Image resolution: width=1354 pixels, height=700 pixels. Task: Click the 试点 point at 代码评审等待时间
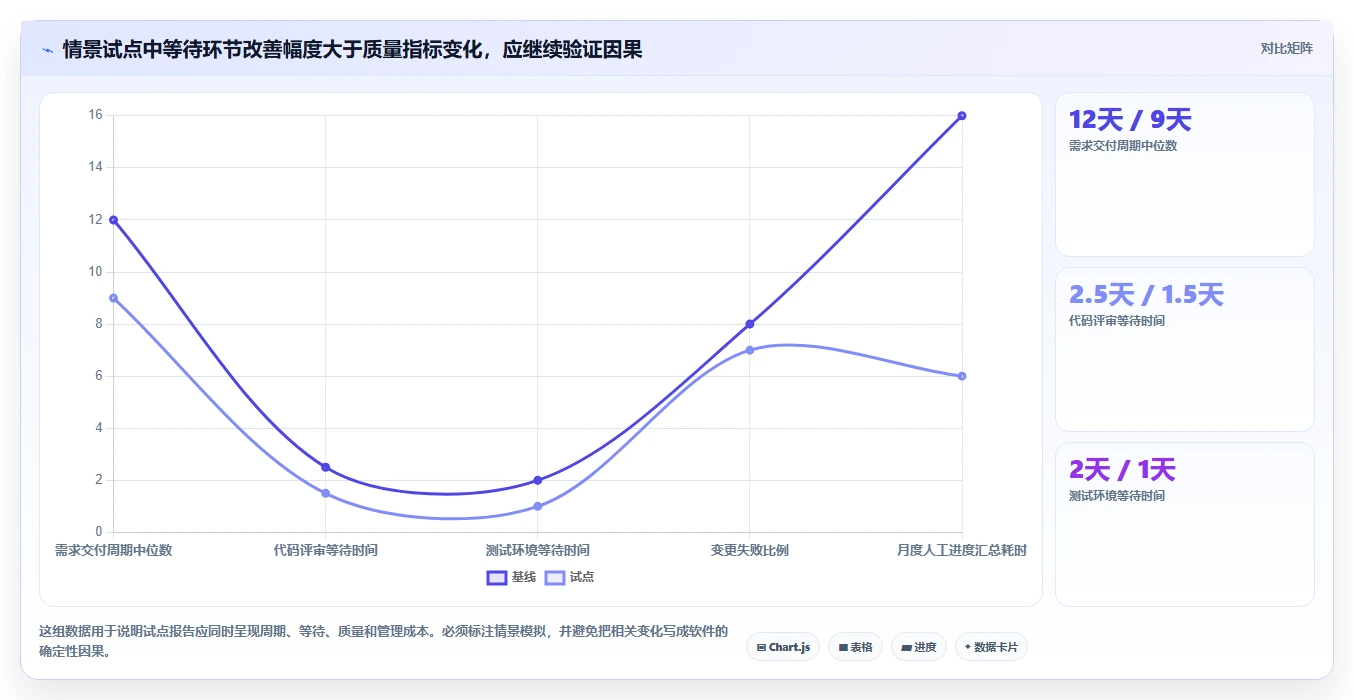click(x=325, y=493)
